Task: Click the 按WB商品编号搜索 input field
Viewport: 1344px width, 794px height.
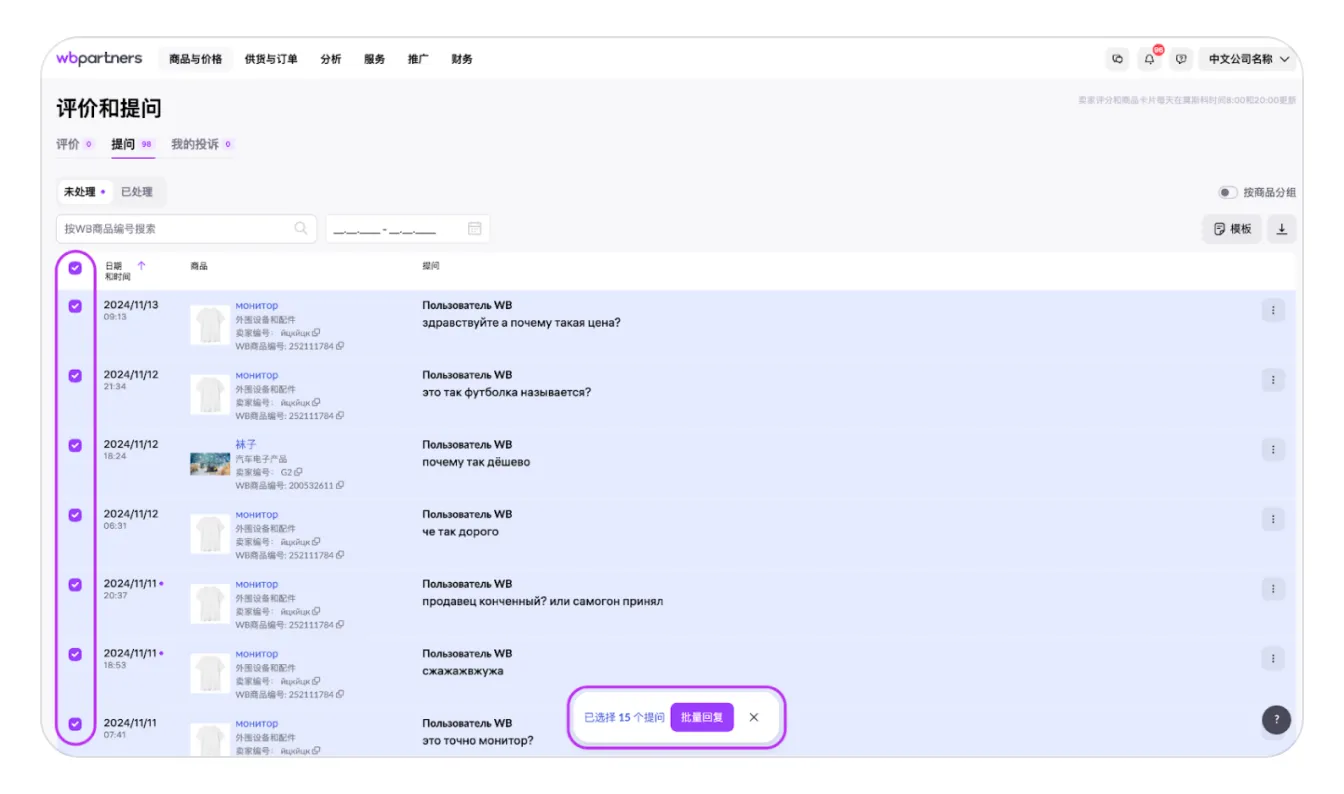Action: pos(175,229)
